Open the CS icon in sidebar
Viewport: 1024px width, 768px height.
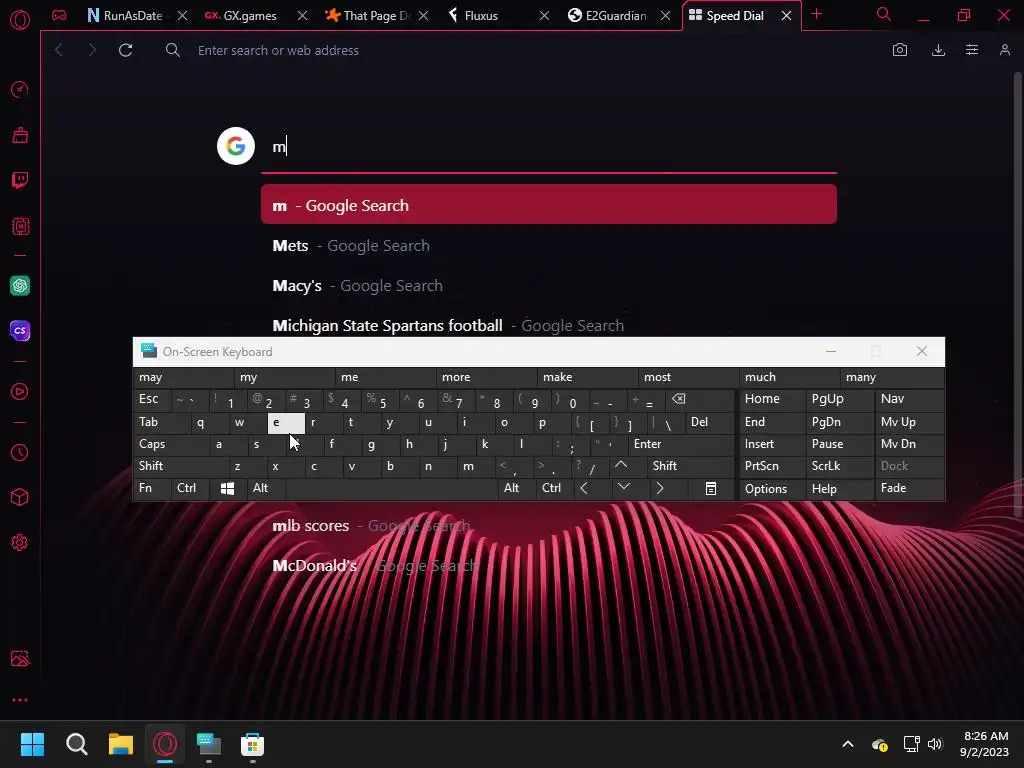(20, 330)
